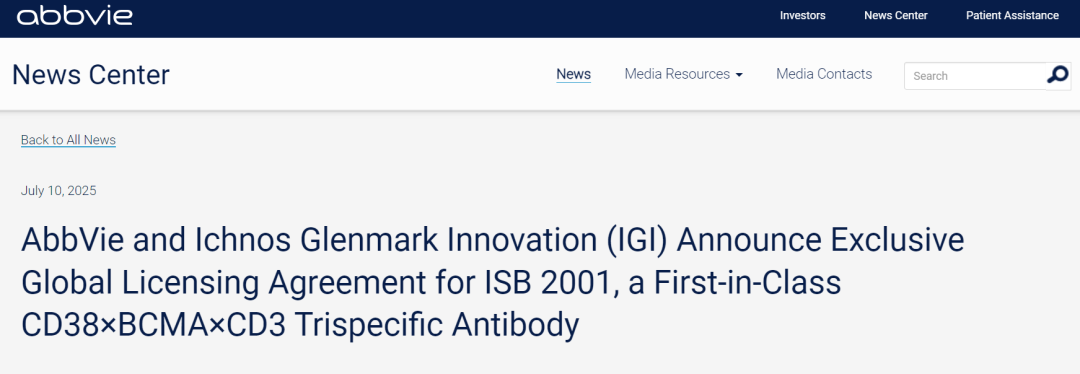Click "Trispecific Antibody" in the headline

click(437, 326)
